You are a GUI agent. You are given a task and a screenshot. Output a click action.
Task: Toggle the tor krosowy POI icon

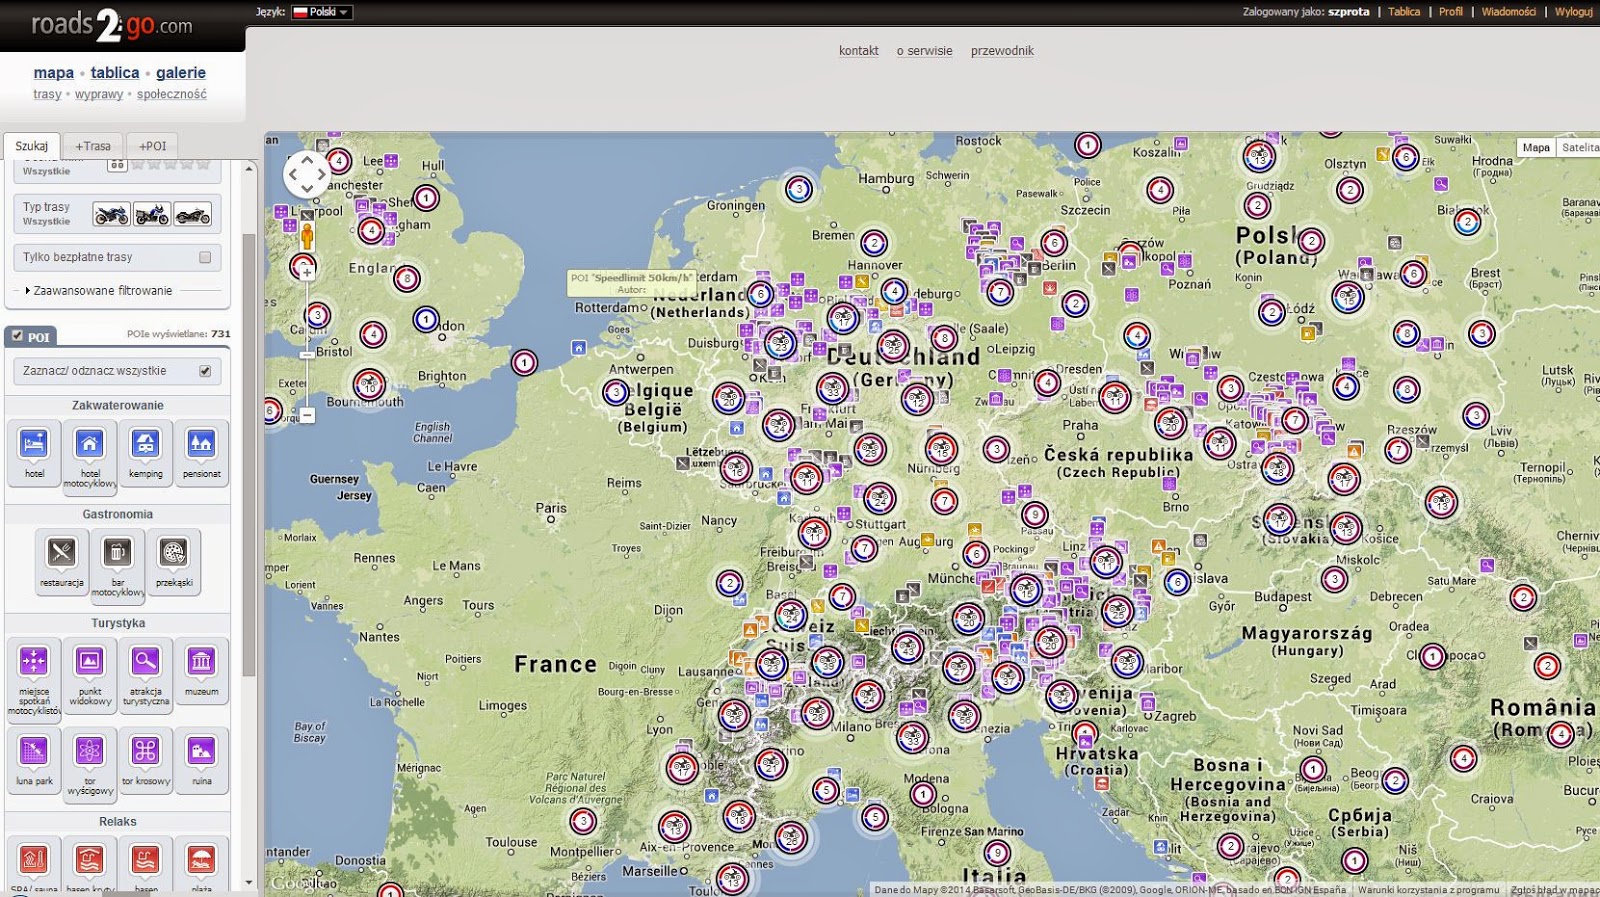click(145, 760)
